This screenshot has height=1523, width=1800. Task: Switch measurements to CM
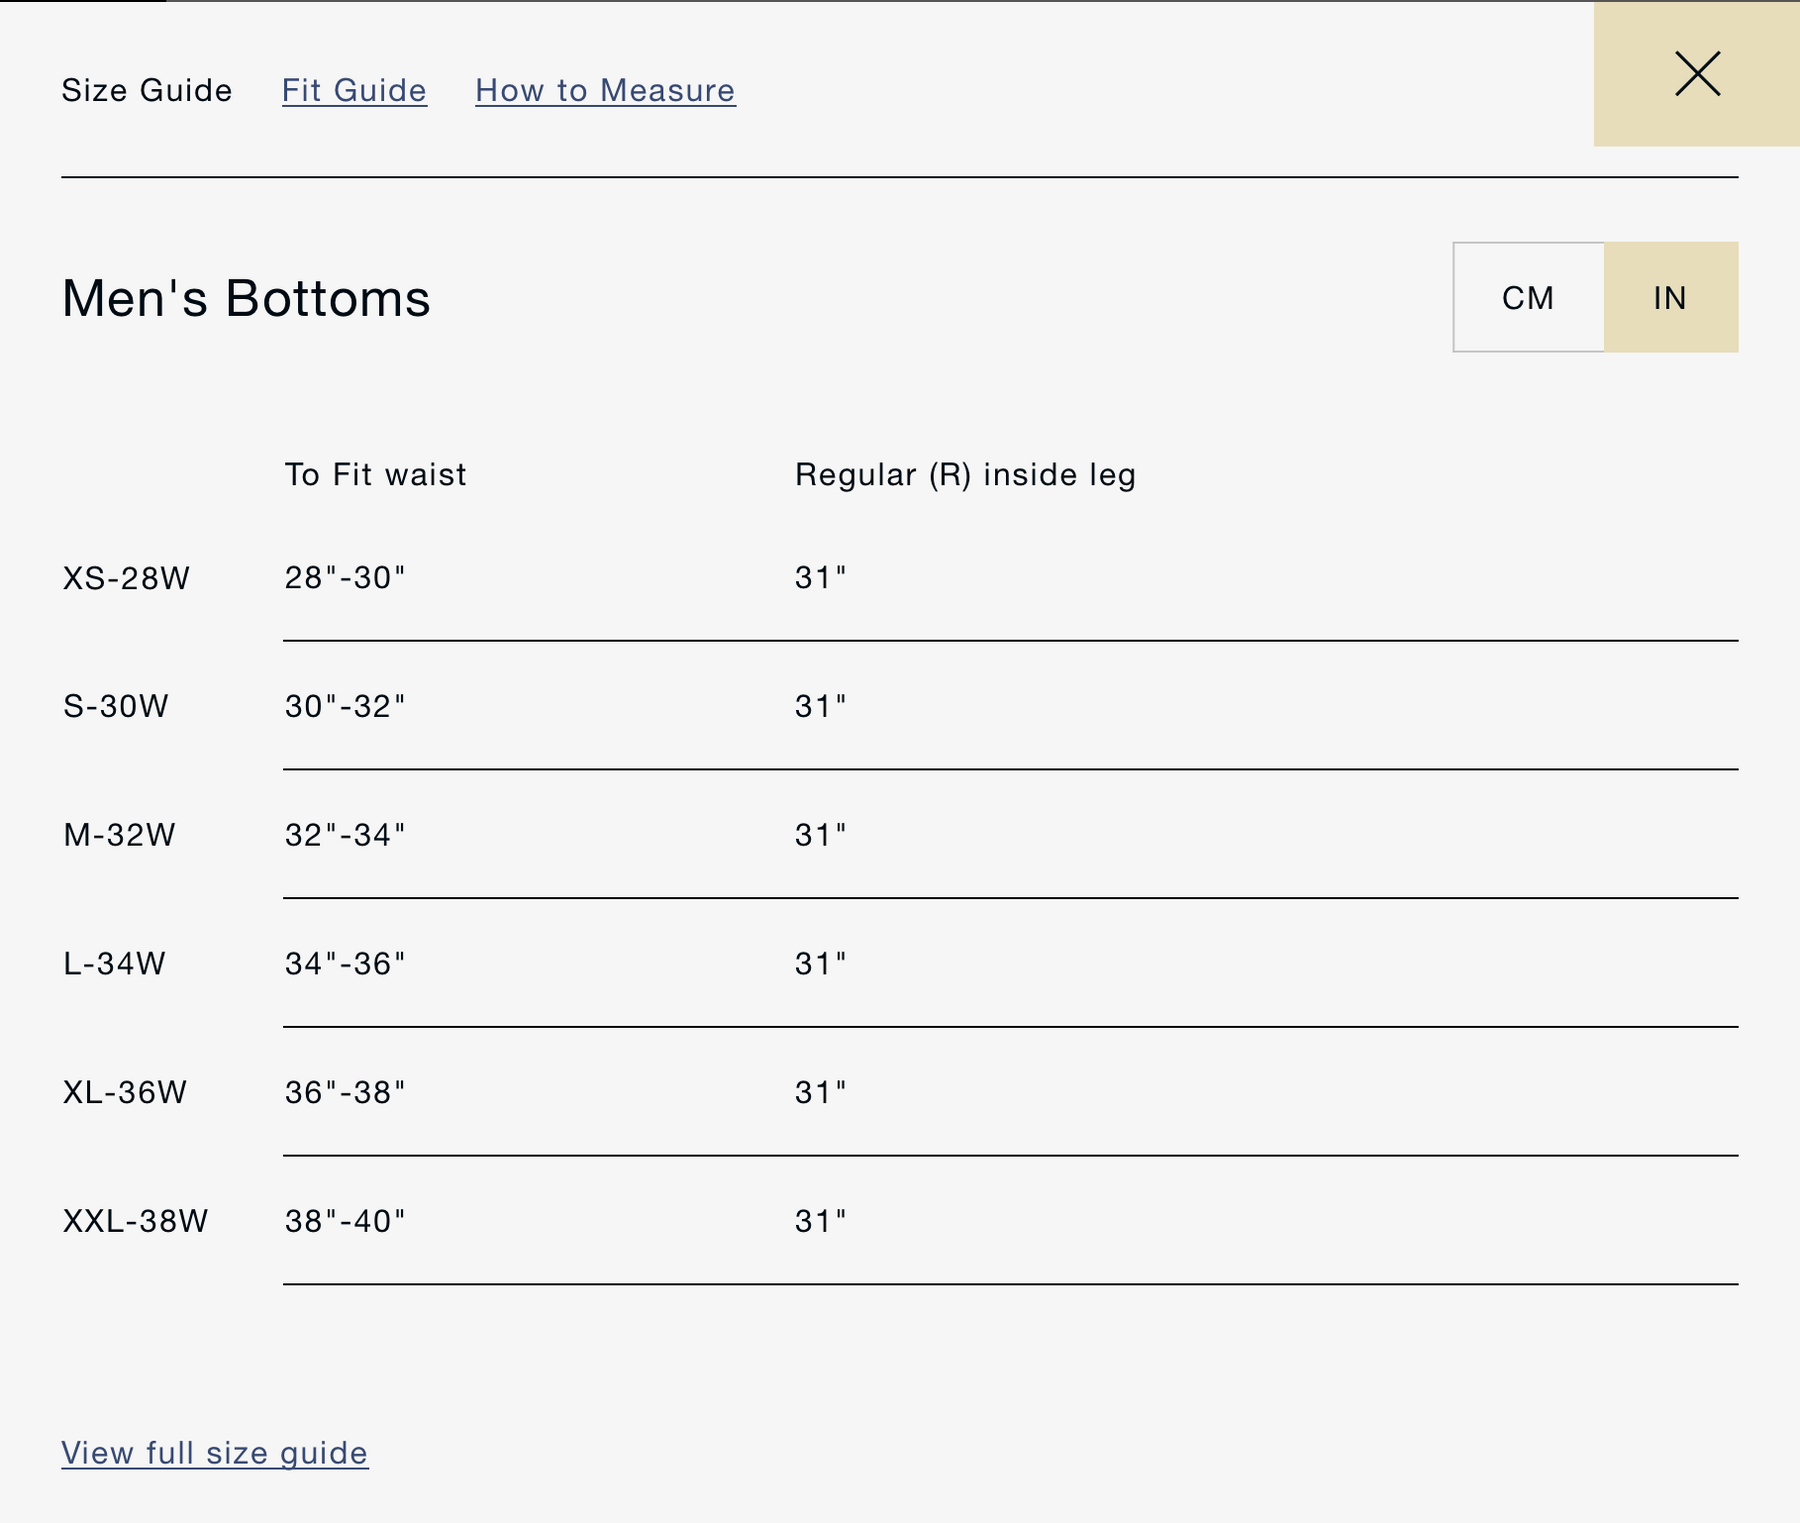pos(1528,297)
